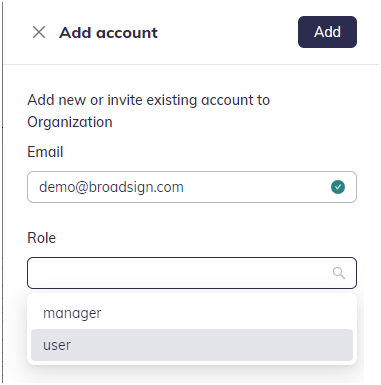This screenshot has width=381, height=385.
Task: Click the teal check icon beside email
Action: 338,187
